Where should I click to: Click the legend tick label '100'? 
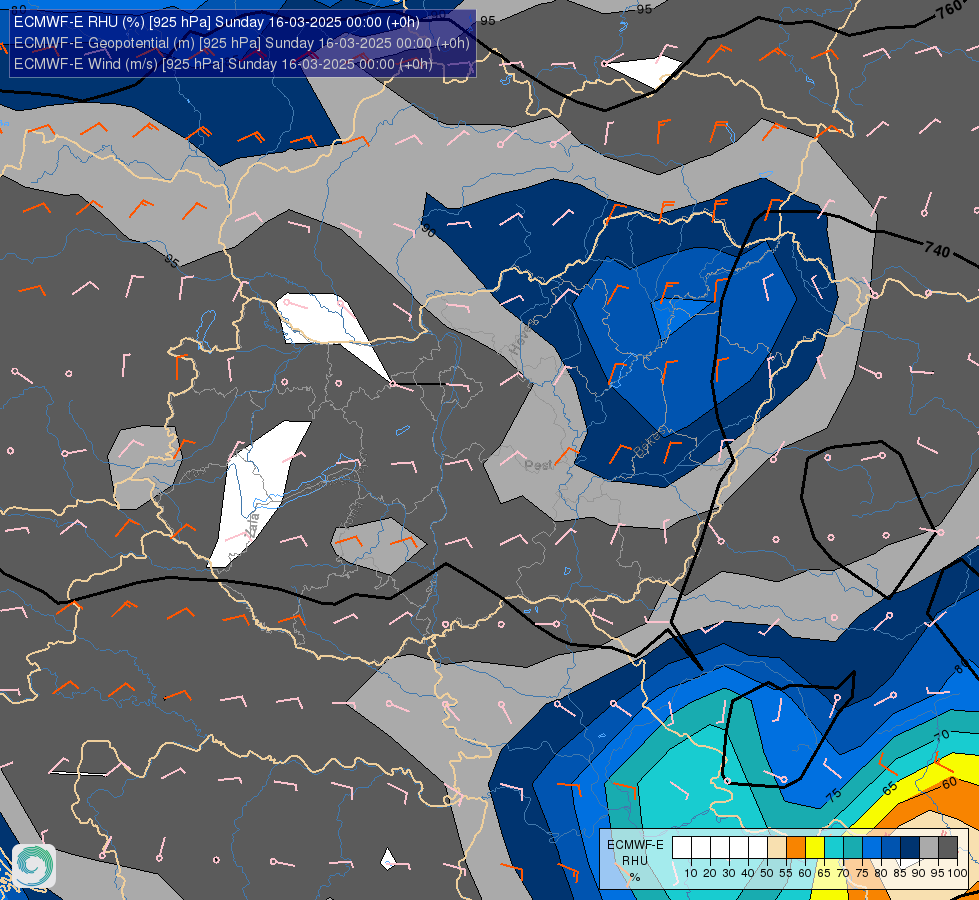click(957, 873)
